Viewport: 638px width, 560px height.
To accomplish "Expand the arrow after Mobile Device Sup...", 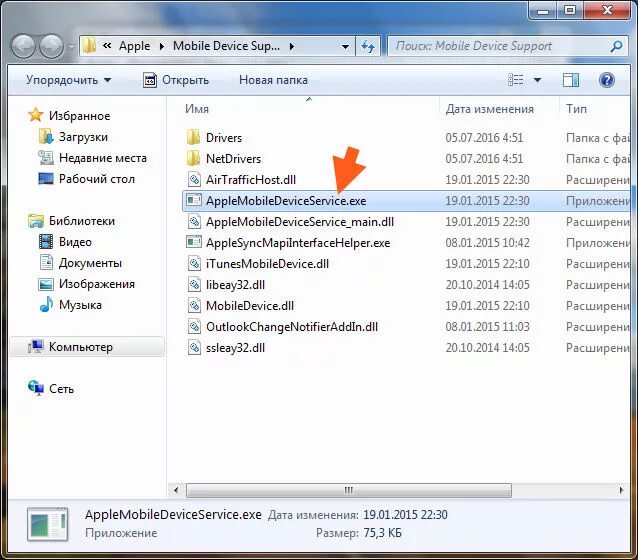I will click(291, 46).
